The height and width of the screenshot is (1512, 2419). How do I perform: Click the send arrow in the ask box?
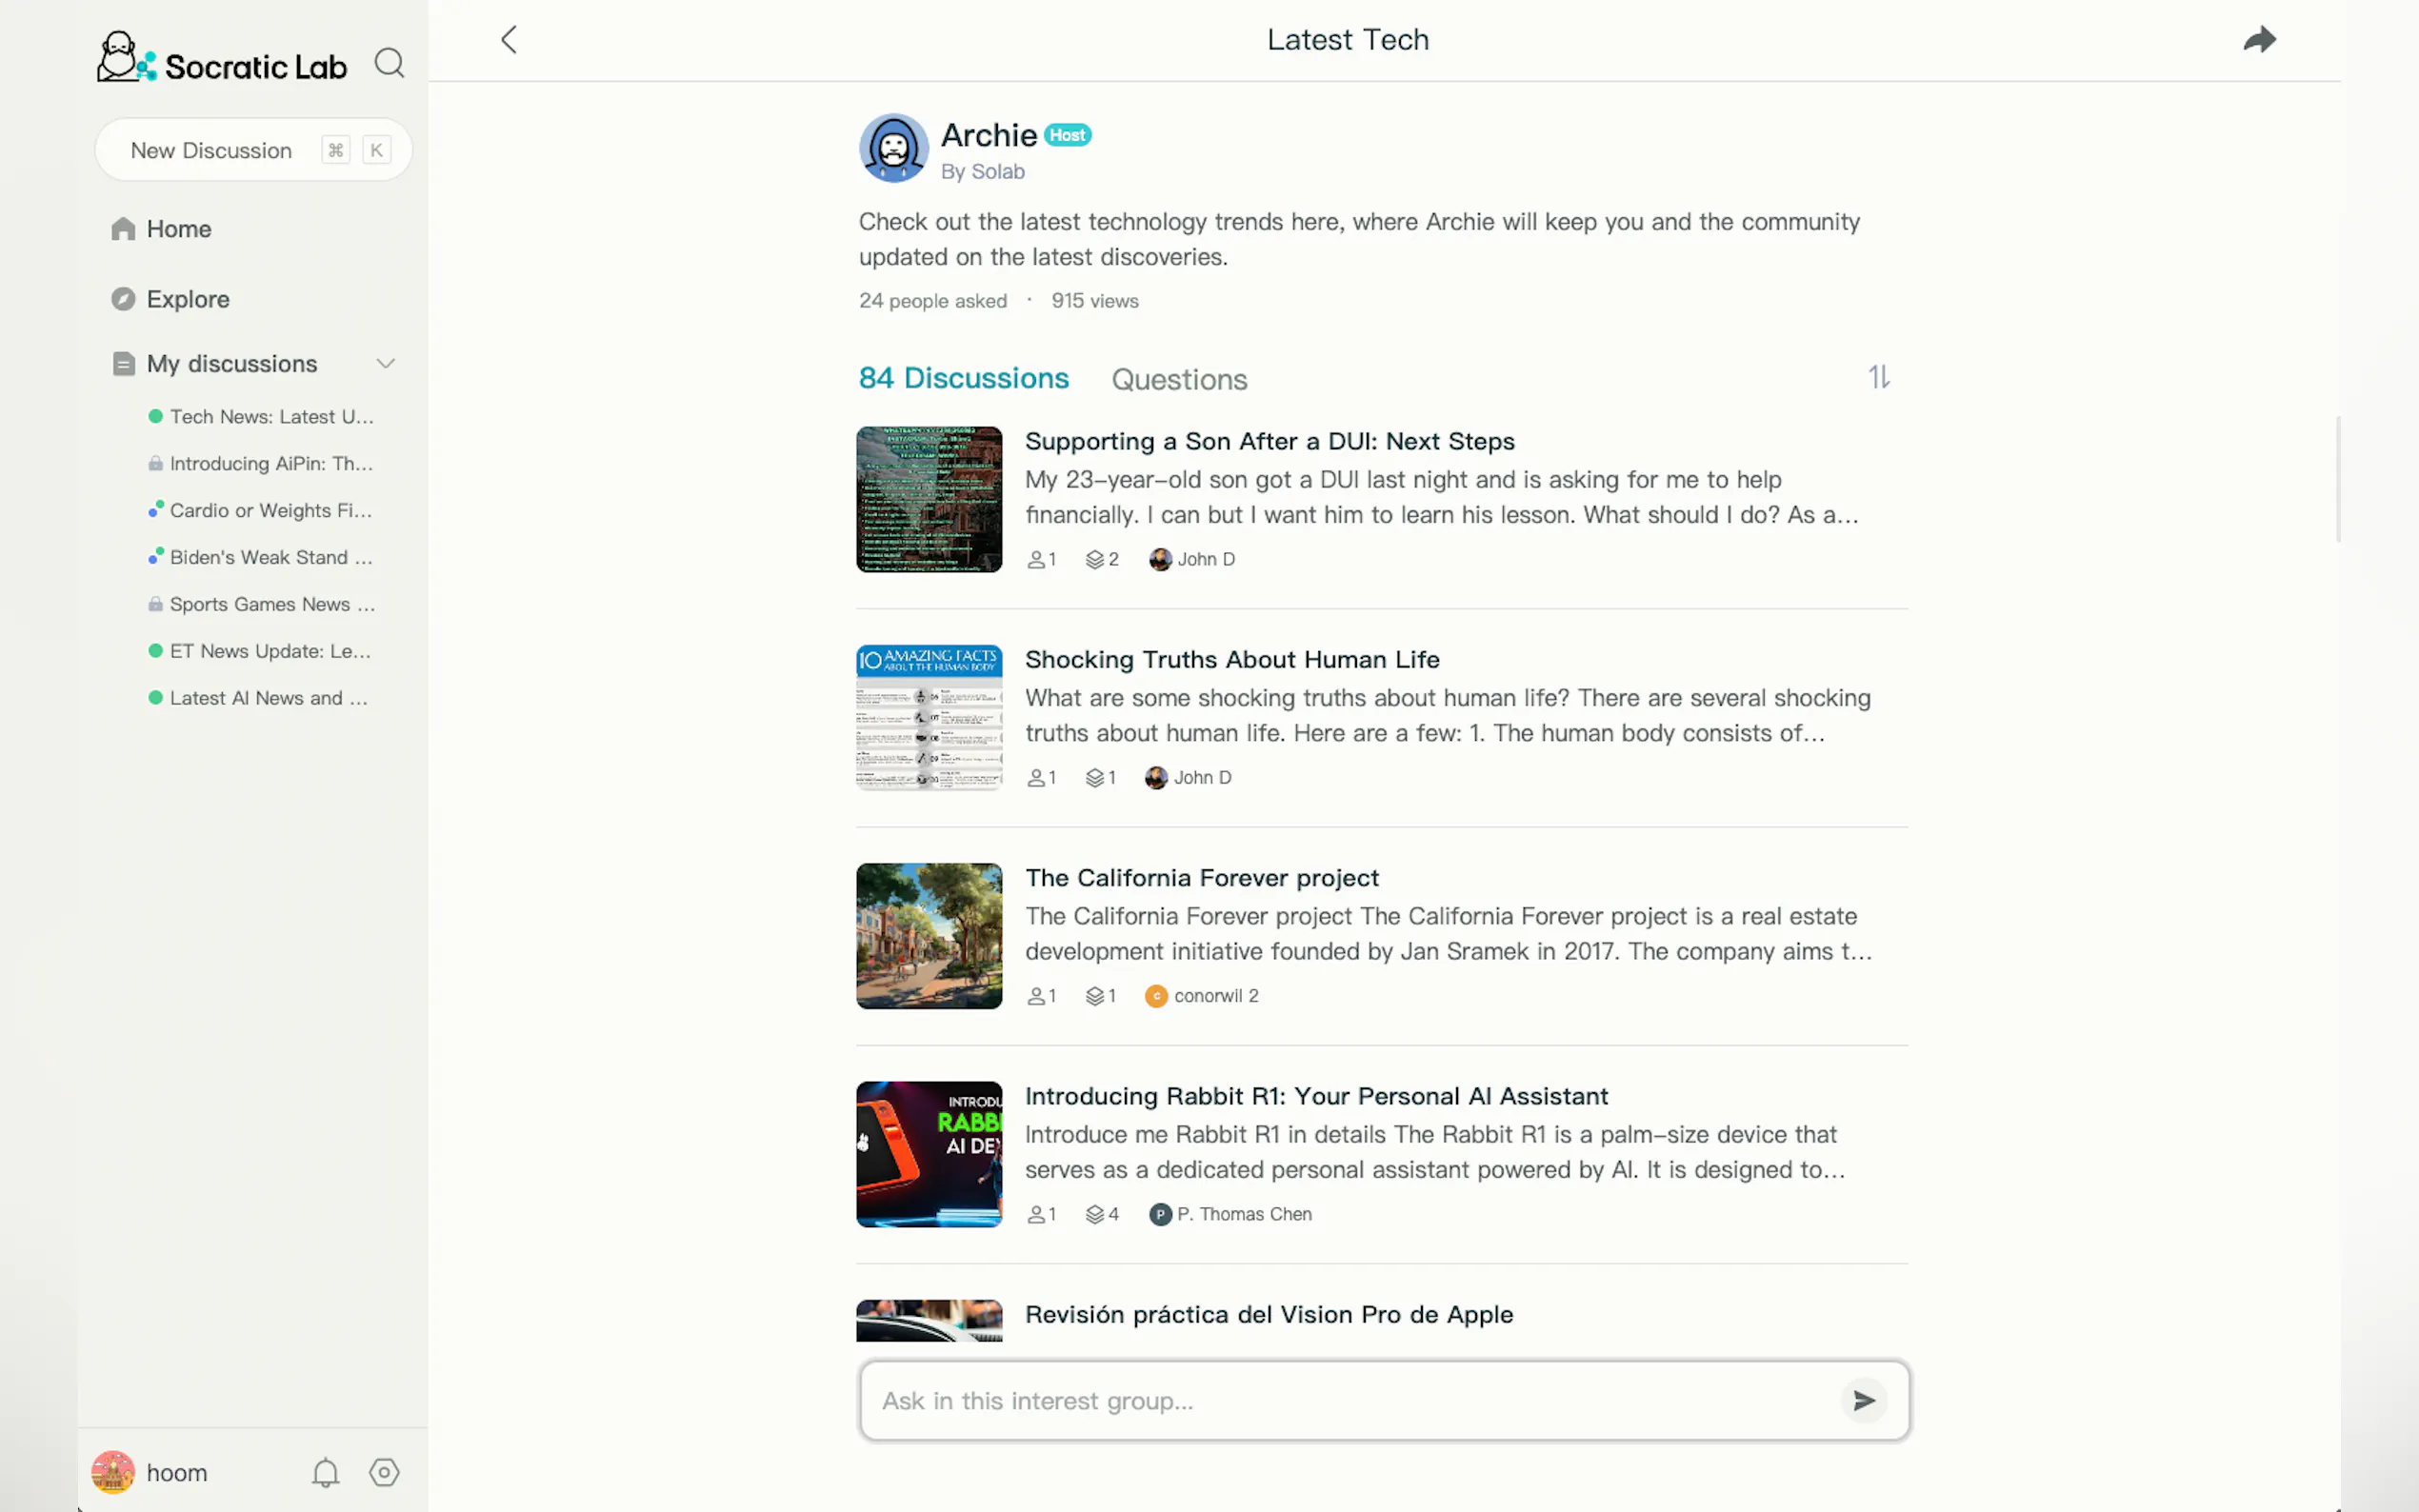click(x=1863, y=1400)
